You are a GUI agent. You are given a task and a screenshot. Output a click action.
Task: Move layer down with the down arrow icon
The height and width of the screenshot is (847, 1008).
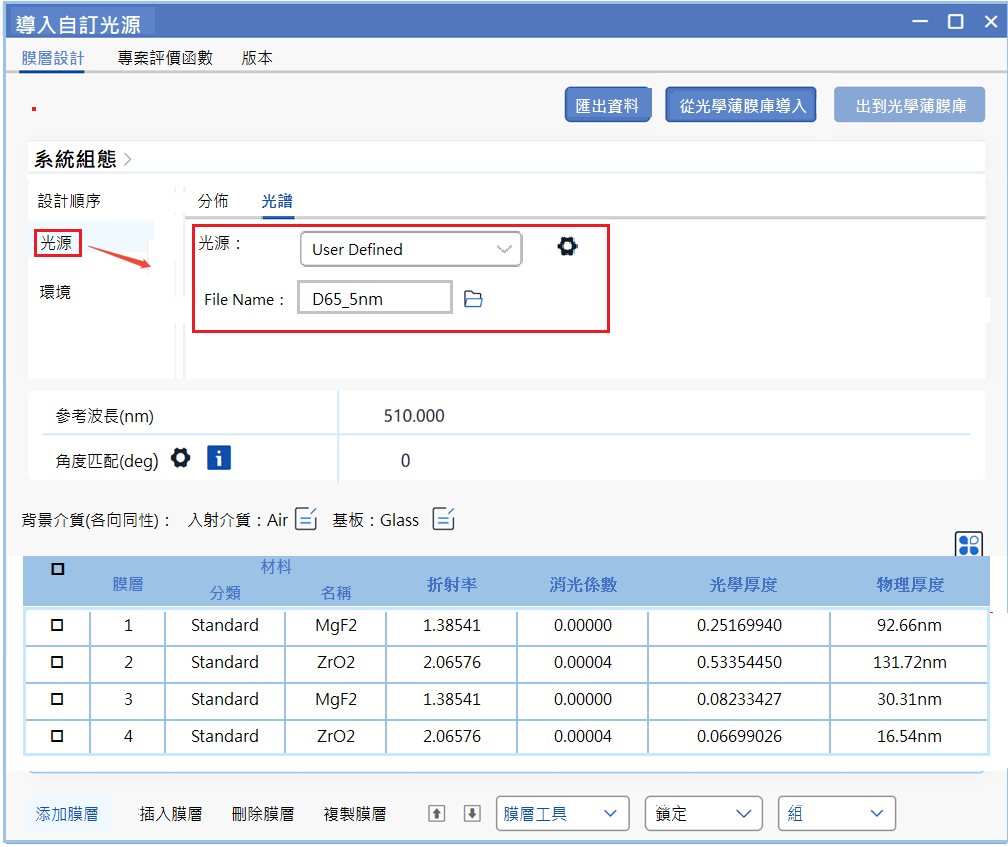click(472, 814)
